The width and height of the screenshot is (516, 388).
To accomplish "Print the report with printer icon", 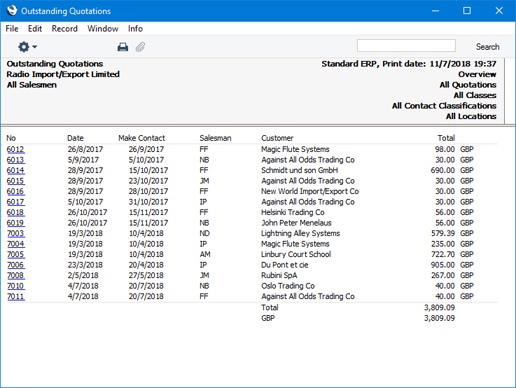I will 123,47.
